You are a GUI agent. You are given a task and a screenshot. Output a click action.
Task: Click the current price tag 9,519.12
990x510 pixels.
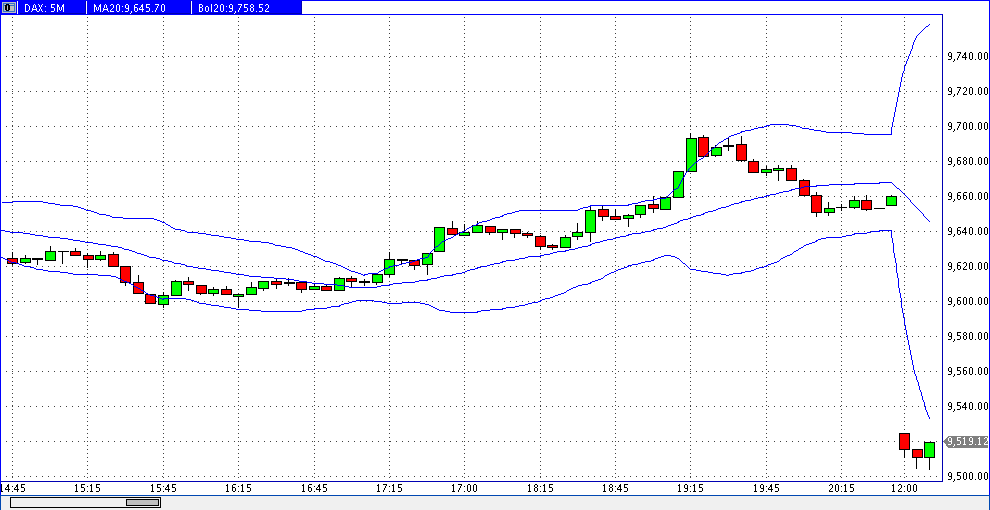point(966,441)
